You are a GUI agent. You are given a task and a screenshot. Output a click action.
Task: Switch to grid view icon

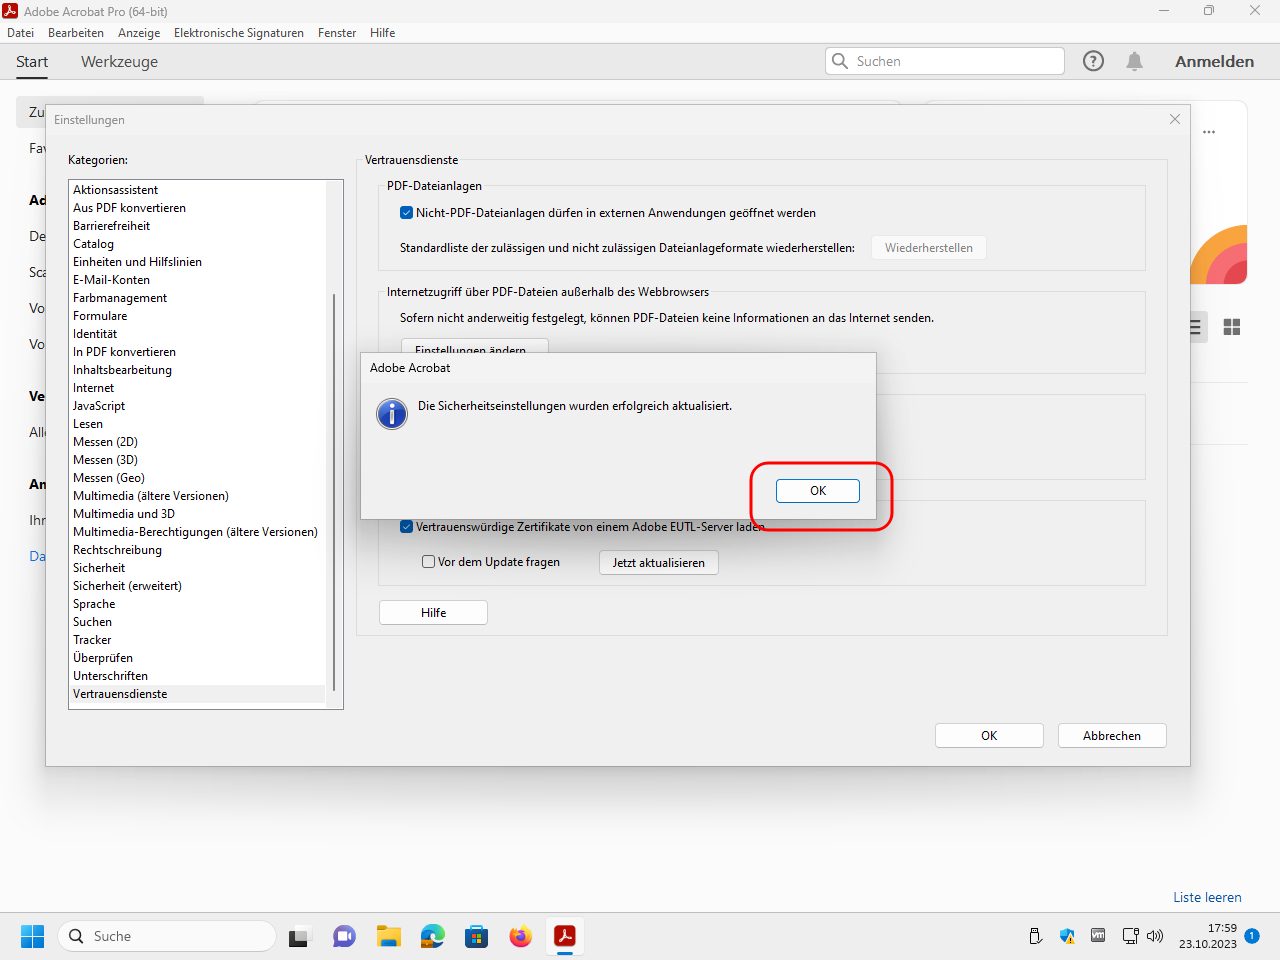pyautogui.click(x=1232, y=327)
